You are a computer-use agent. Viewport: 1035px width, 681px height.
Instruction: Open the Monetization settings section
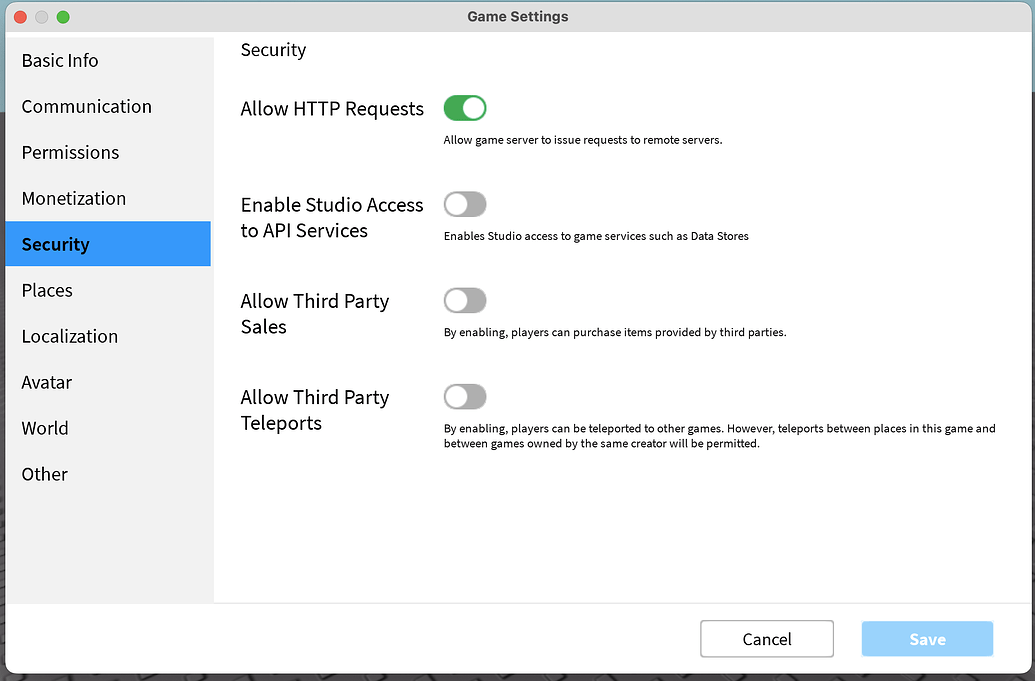coord(73,198)
